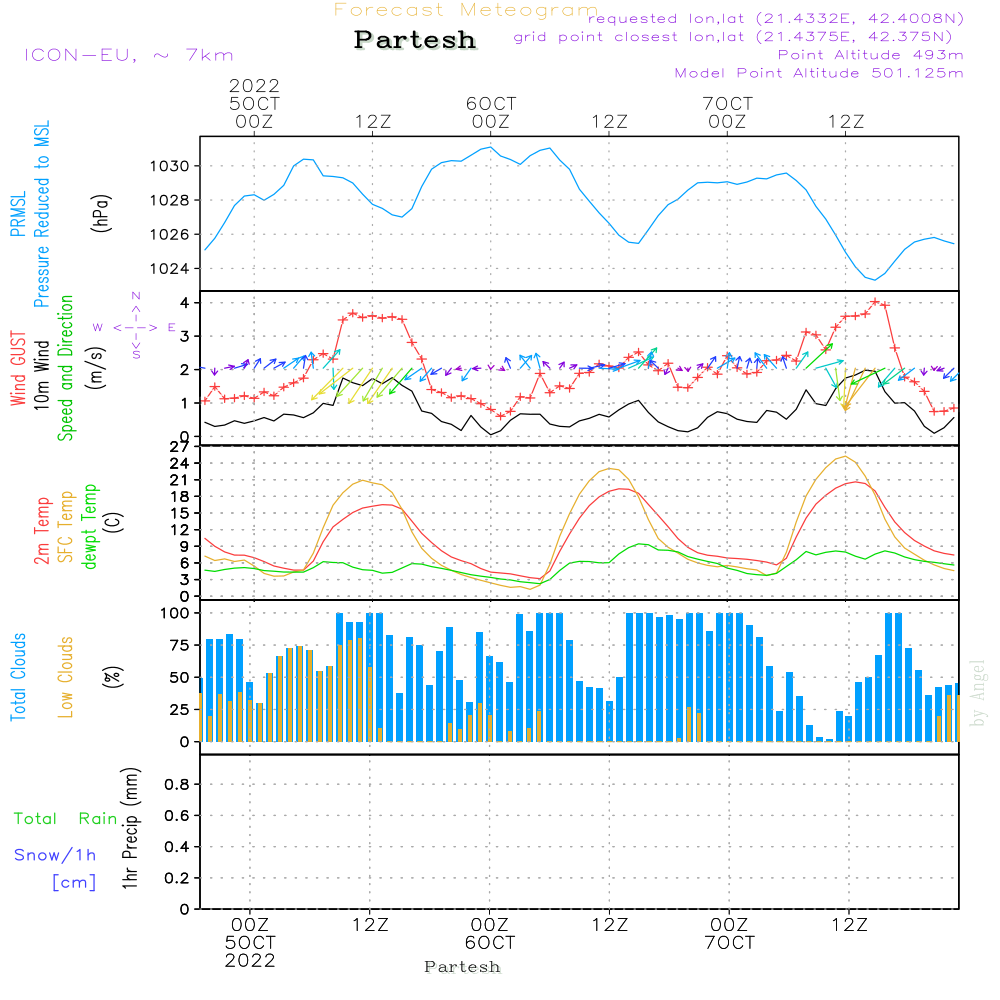Screen dimensions: 1000x1000
Task: Click the dewpt Temp legend label
Action: pyautogui.click(x=89, y=527)
